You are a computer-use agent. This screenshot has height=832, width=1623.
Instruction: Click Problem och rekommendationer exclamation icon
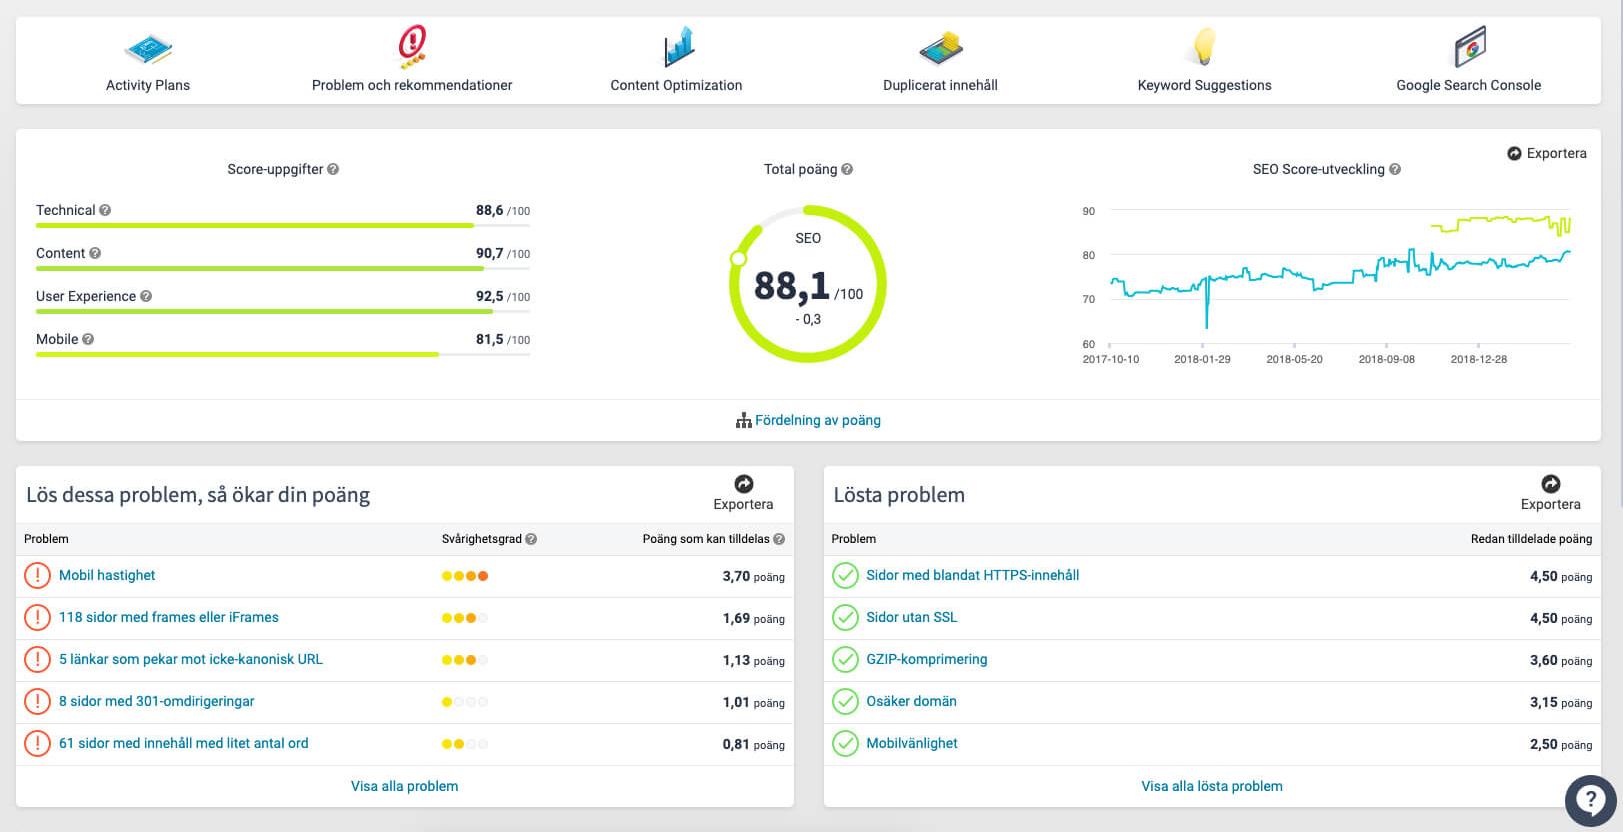[412, 46]
